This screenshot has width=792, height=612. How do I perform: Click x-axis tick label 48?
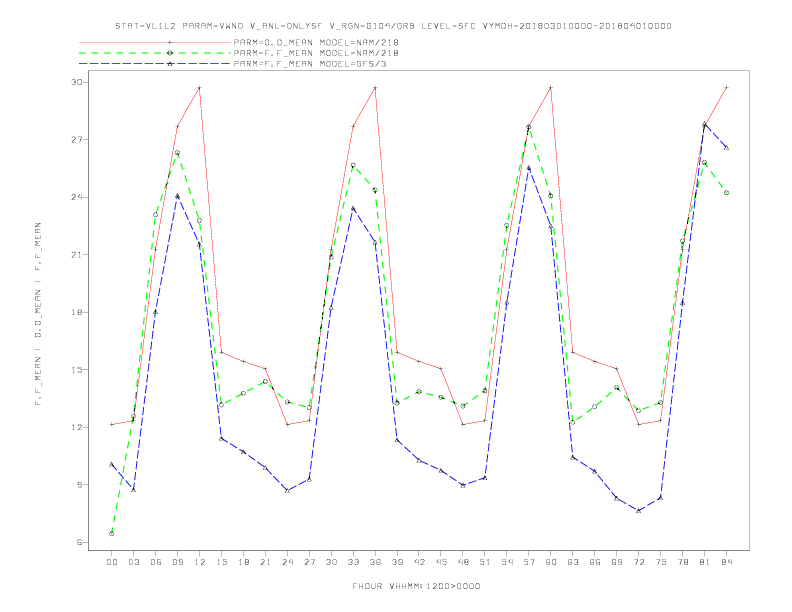pos(463,562)
